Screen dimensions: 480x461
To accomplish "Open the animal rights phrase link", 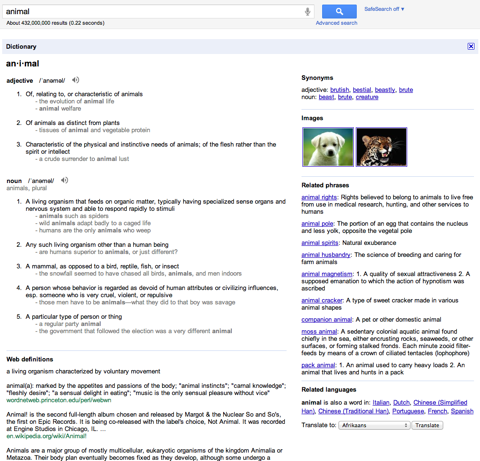I will [319, 197].
